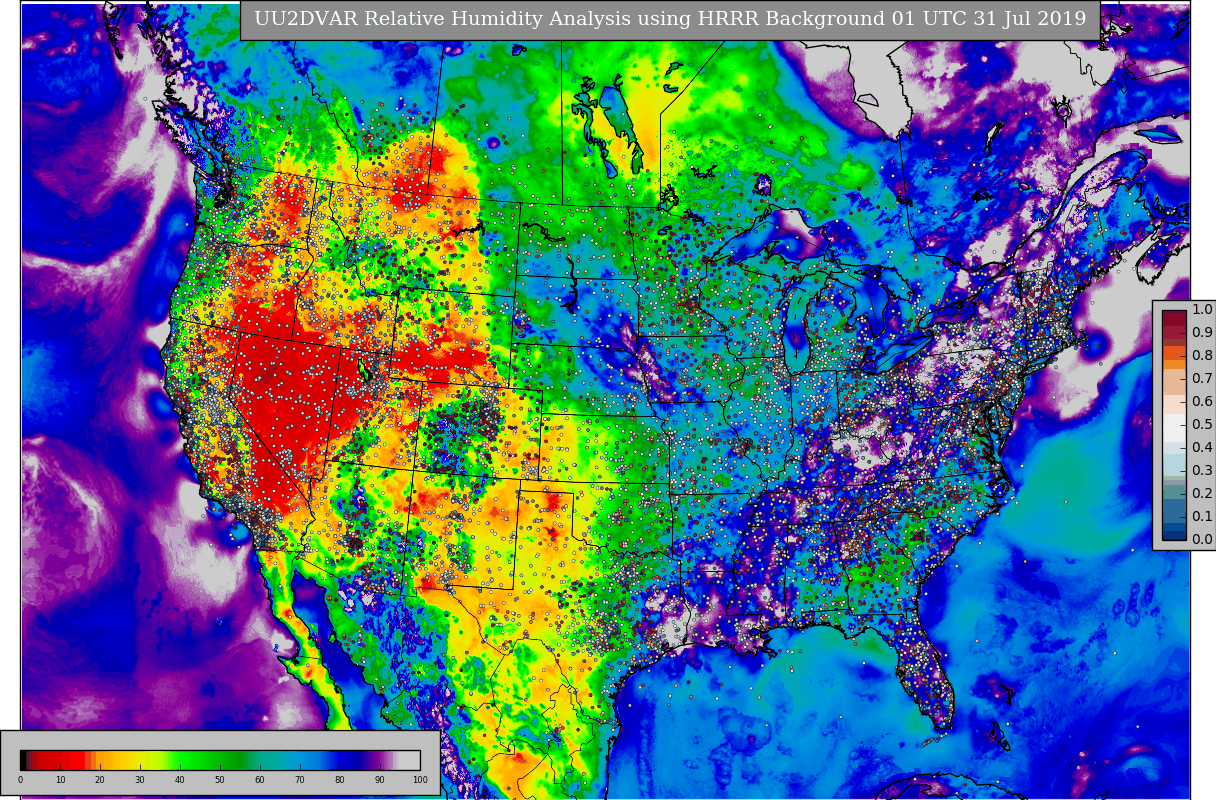Click the 0.9 label on vertical colorbar

pyautogui.click(x=1202, y=332)
